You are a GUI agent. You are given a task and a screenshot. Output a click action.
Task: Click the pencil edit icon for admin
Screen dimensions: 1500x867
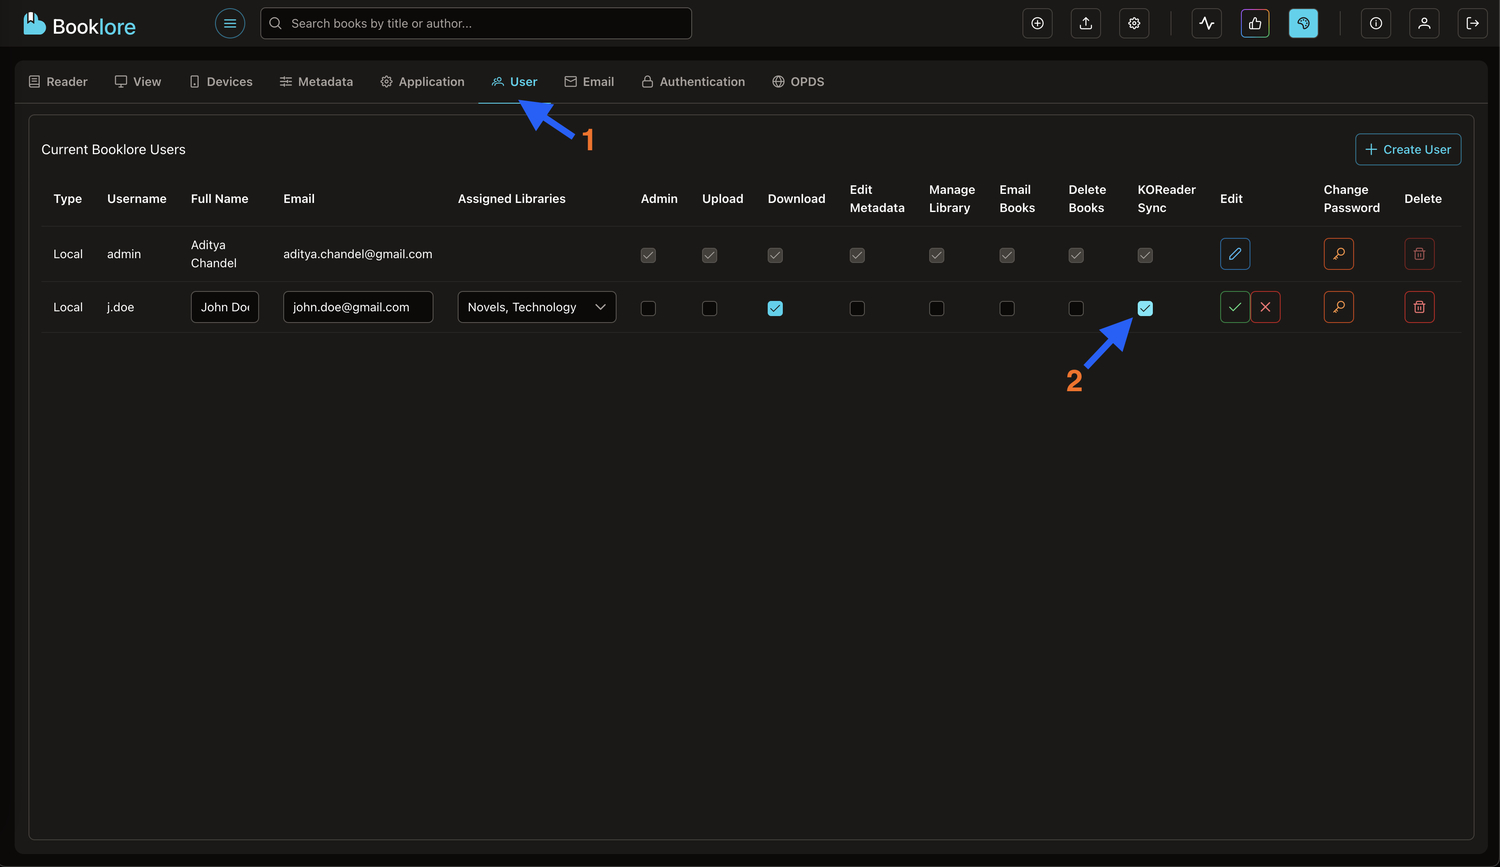(1235, 254)
